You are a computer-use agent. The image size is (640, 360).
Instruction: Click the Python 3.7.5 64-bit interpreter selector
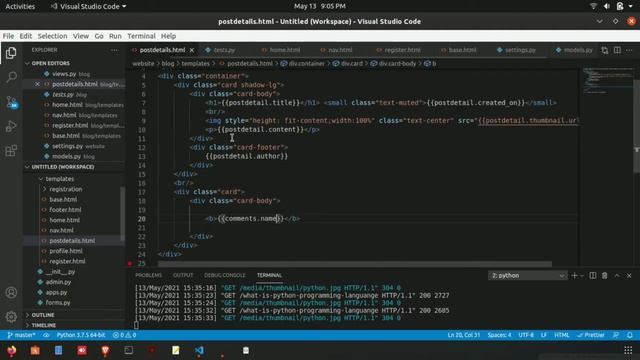80,335
